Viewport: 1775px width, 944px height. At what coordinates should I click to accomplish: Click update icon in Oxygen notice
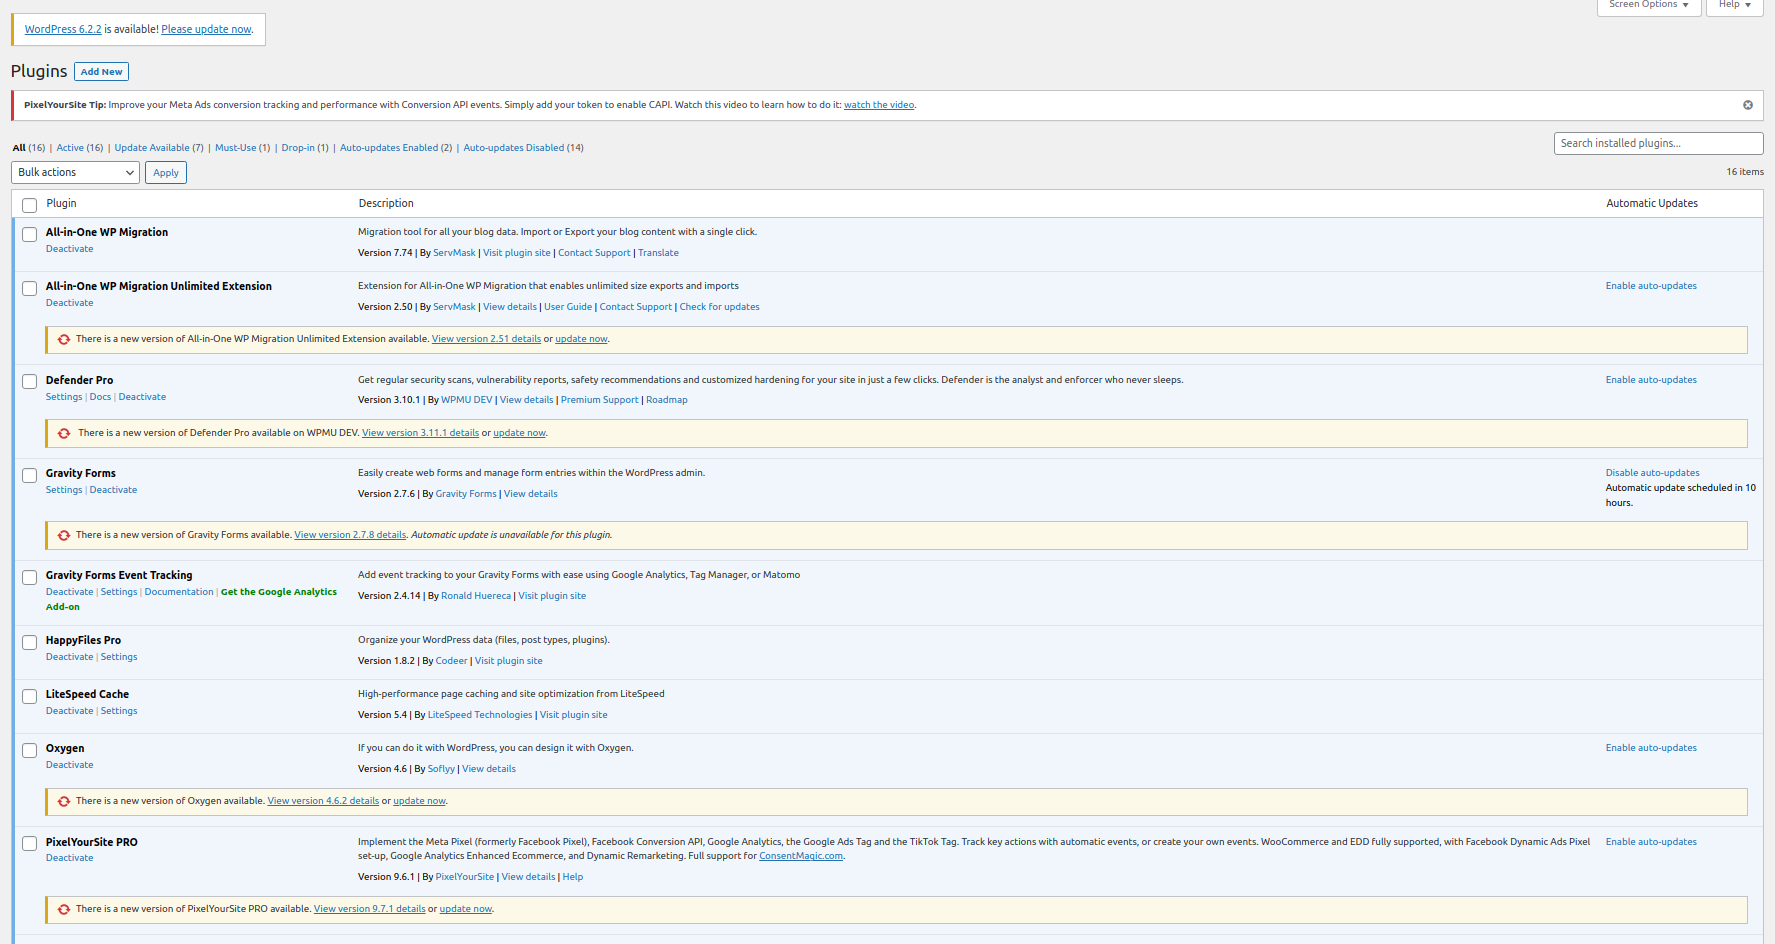(64, 801)
